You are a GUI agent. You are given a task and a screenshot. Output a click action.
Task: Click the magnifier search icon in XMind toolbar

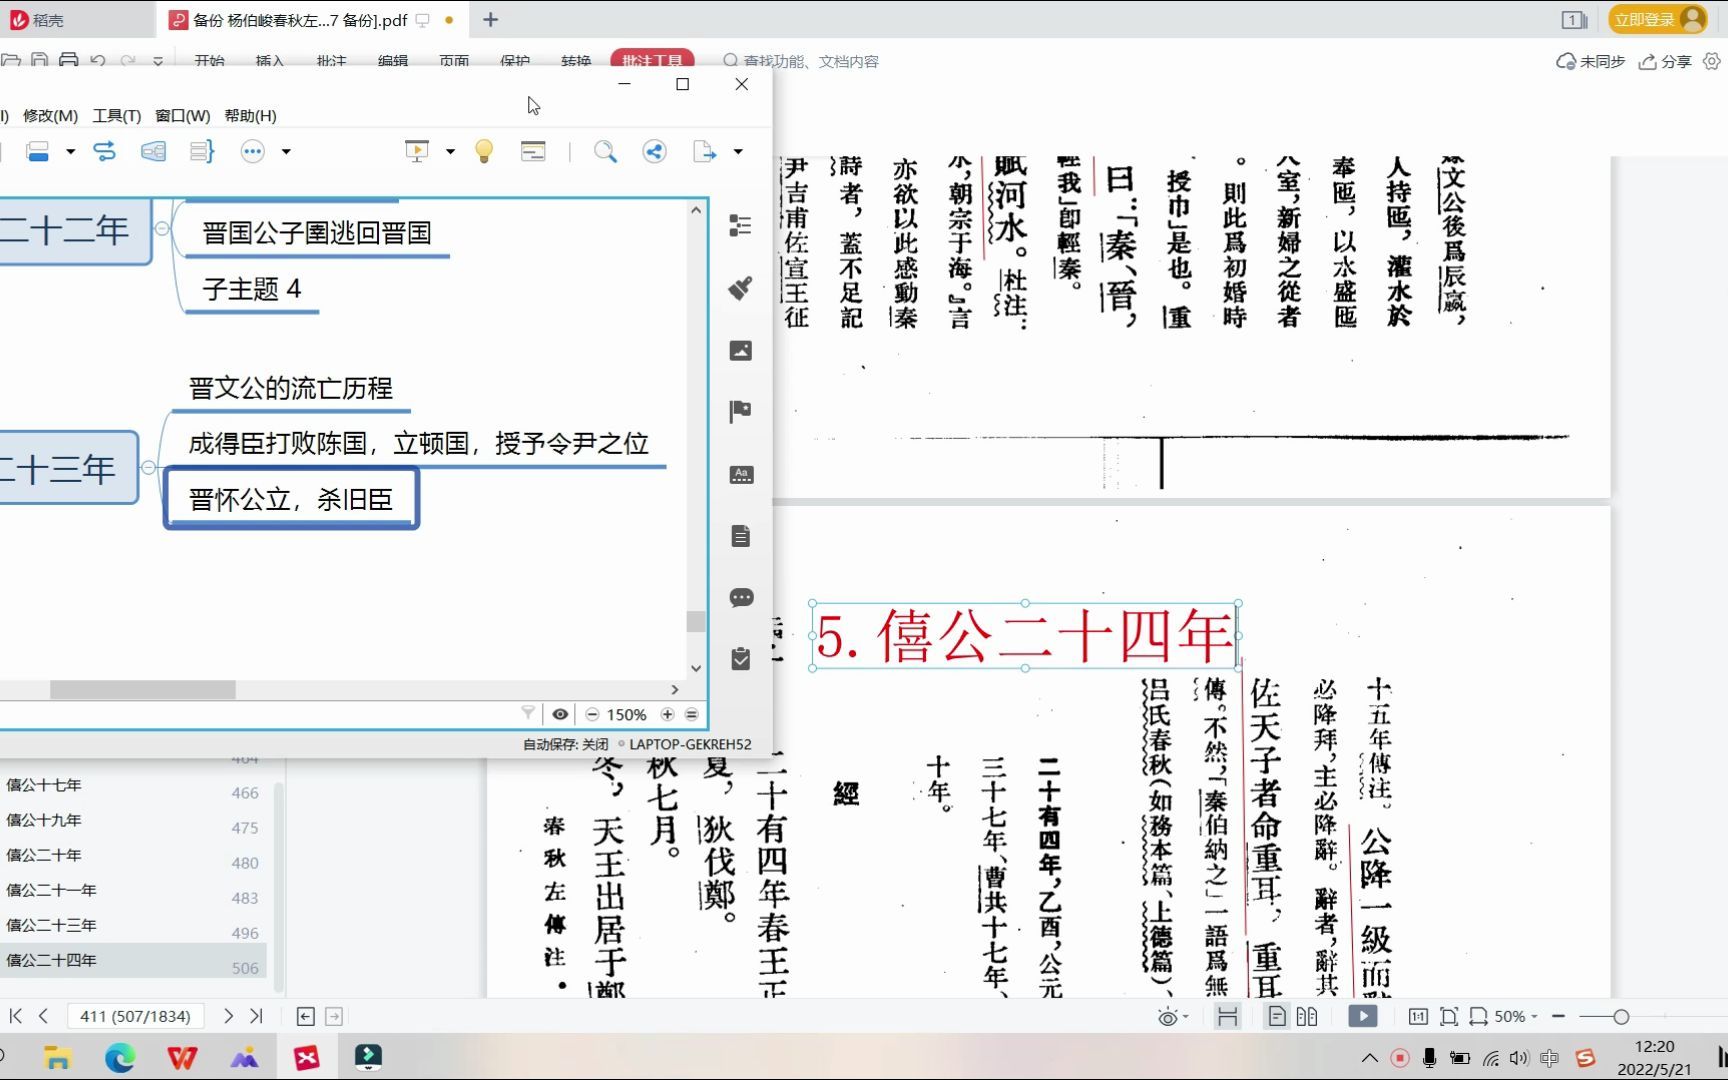tap(605, 151)
